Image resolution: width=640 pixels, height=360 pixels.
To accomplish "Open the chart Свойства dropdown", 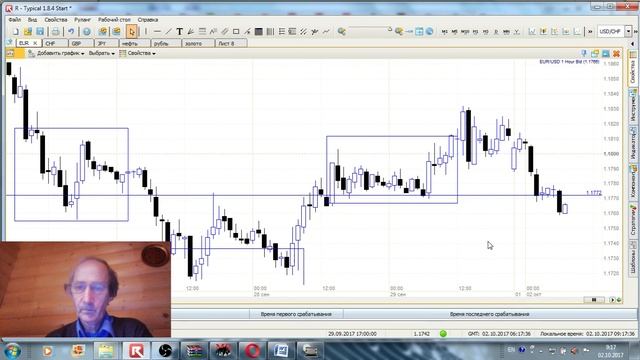I will (138, 53).
